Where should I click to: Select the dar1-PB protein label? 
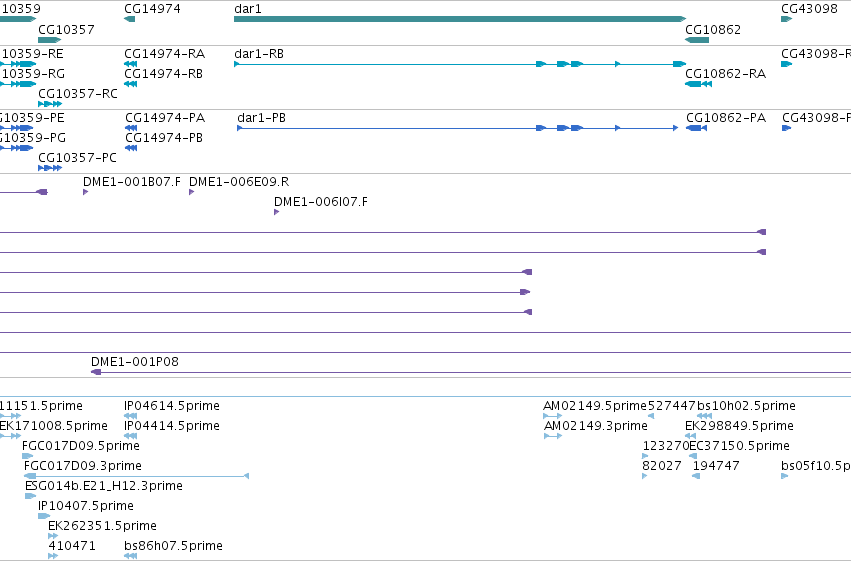pyautogui.click(x=262, y=118)
